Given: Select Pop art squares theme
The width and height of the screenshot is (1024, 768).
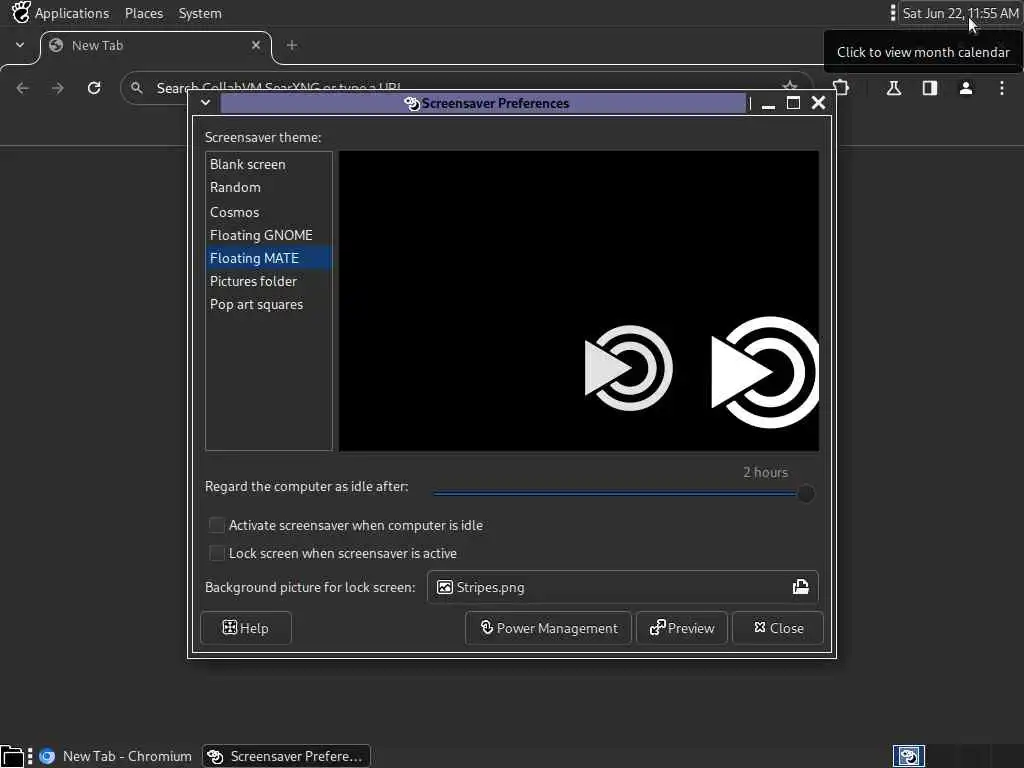Looking at the screenshot, I should (x=268, y=304).
